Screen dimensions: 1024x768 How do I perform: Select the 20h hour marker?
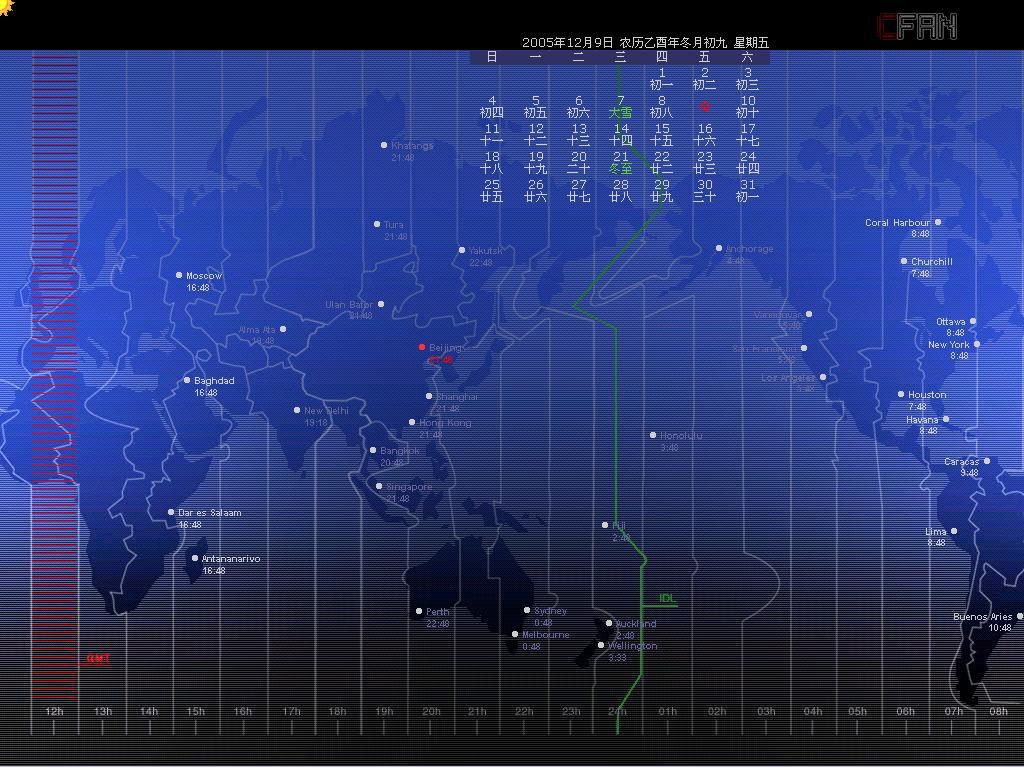click(431, 711)
